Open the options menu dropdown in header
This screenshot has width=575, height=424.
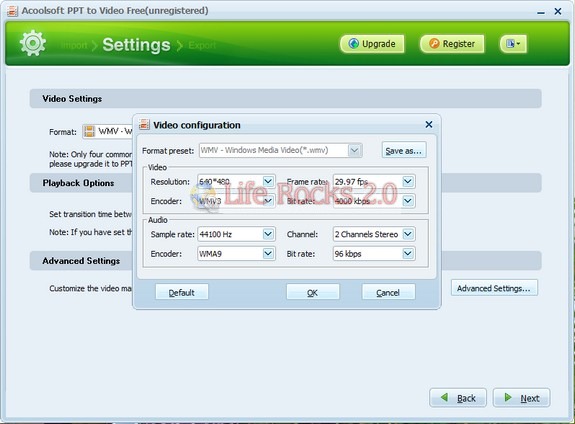coord(513,44)
